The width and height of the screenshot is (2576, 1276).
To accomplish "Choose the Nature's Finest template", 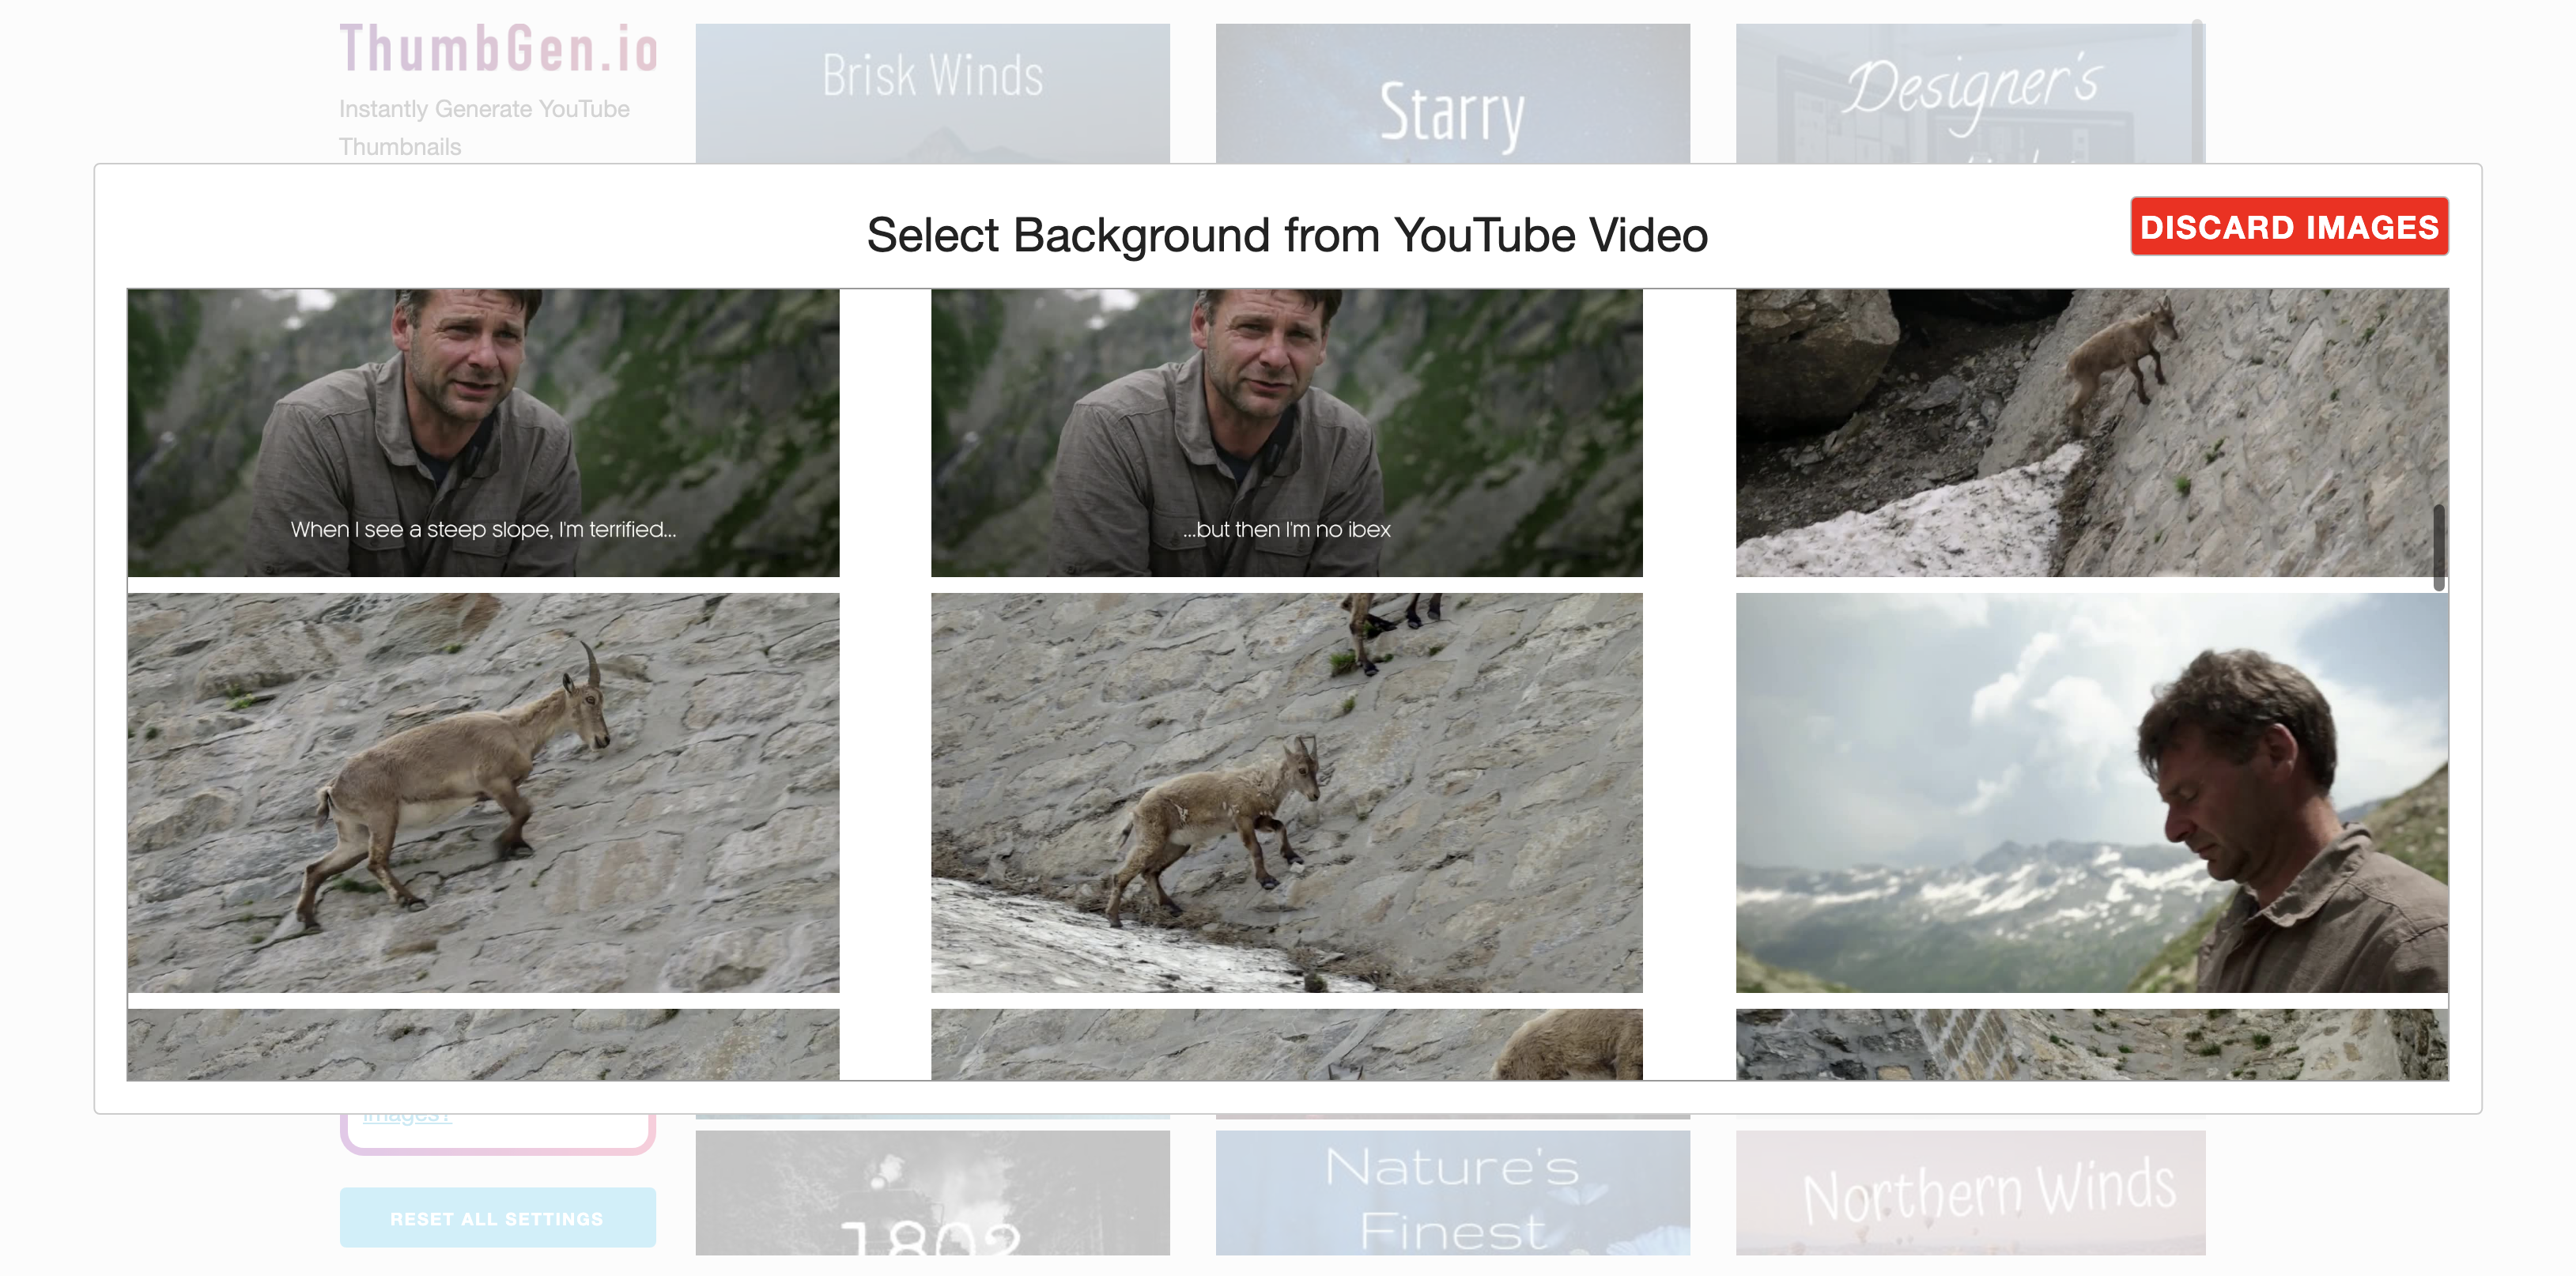I will (x=1451, y=1200).
